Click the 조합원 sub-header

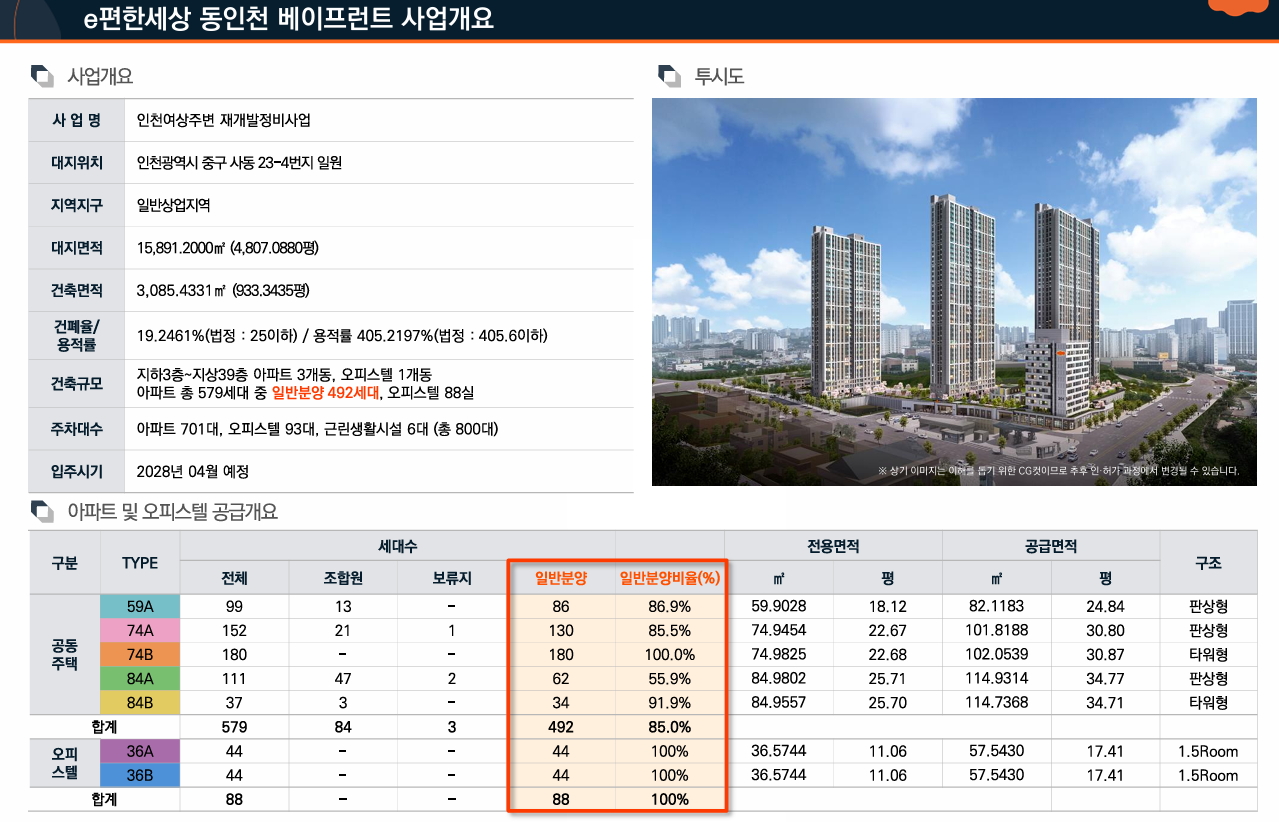click(343, 578)
